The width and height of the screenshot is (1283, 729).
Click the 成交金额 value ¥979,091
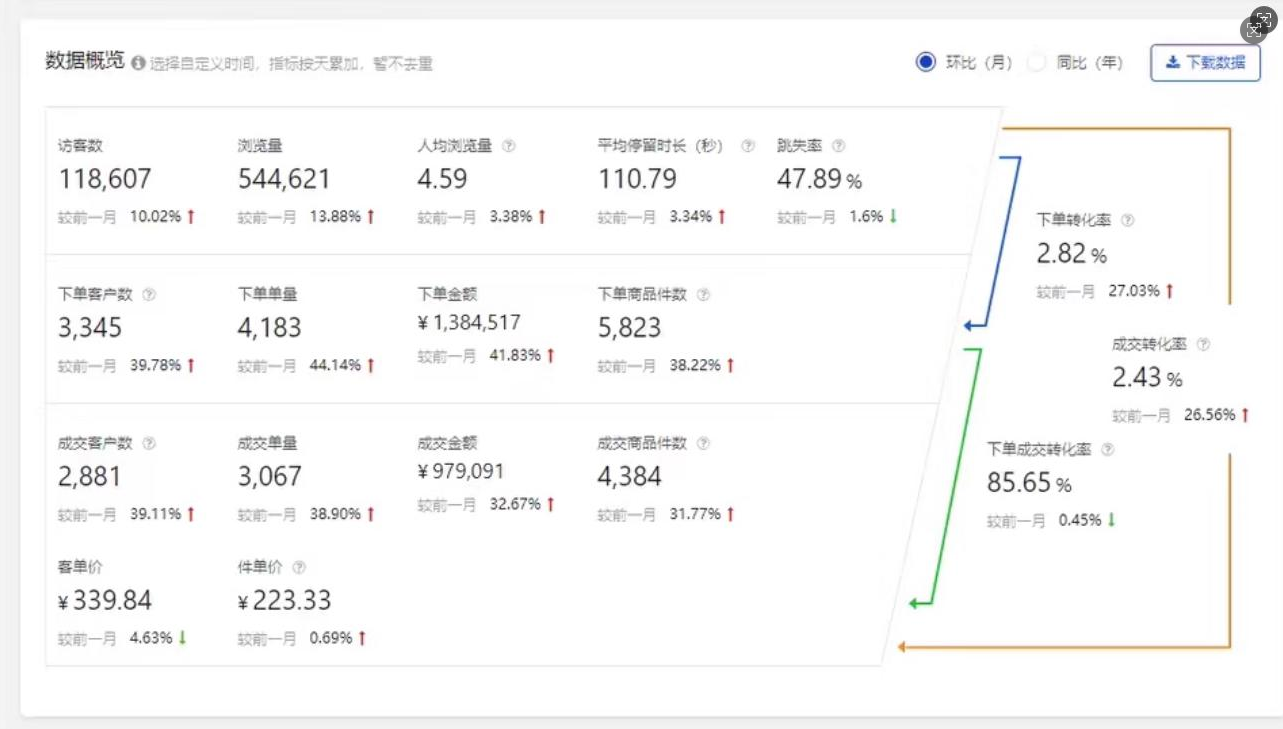pos(461,471)
